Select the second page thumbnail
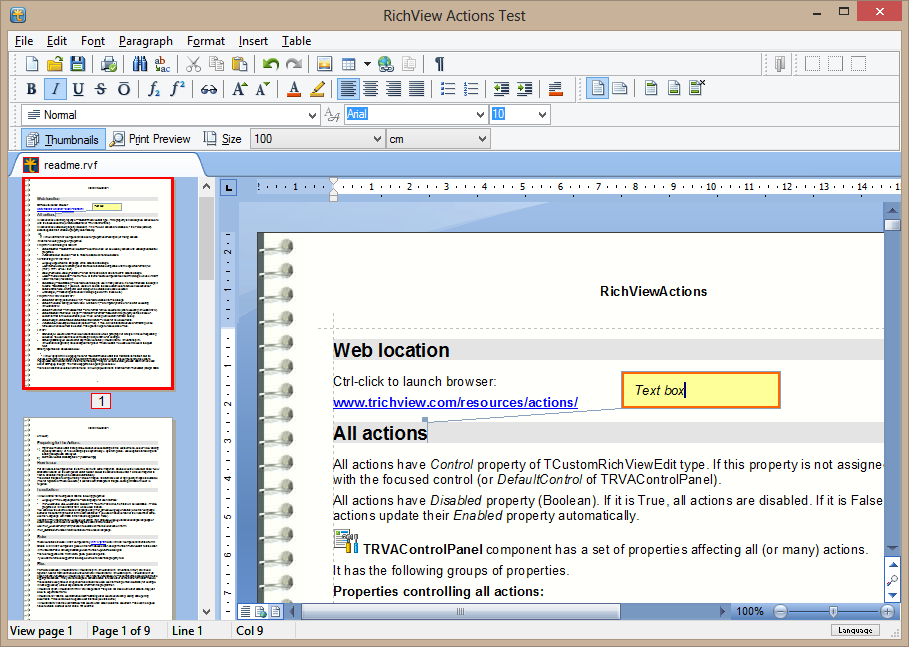Image resolution: width=909 pixels, height=647 pixels. pyautogui.click(x=98, y=519)
